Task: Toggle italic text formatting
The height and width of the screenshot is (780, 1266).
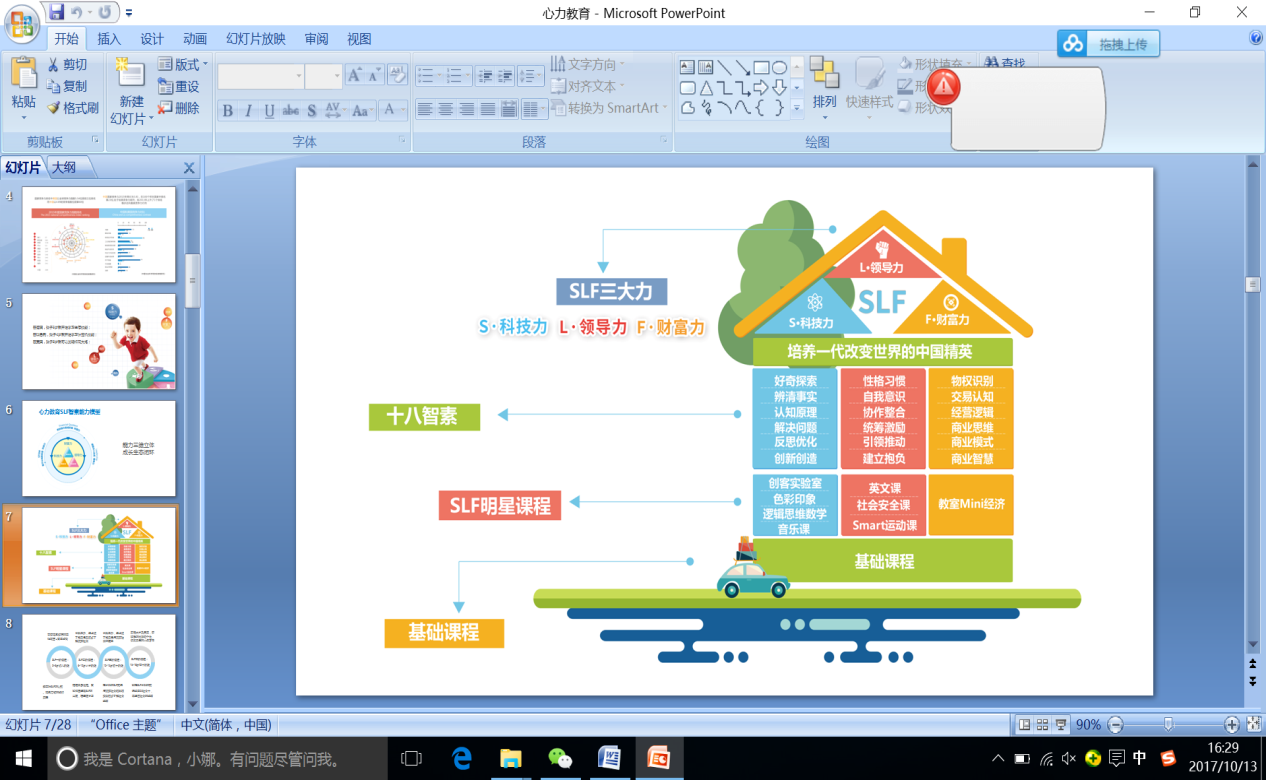Action: click(x=248, y=111)
